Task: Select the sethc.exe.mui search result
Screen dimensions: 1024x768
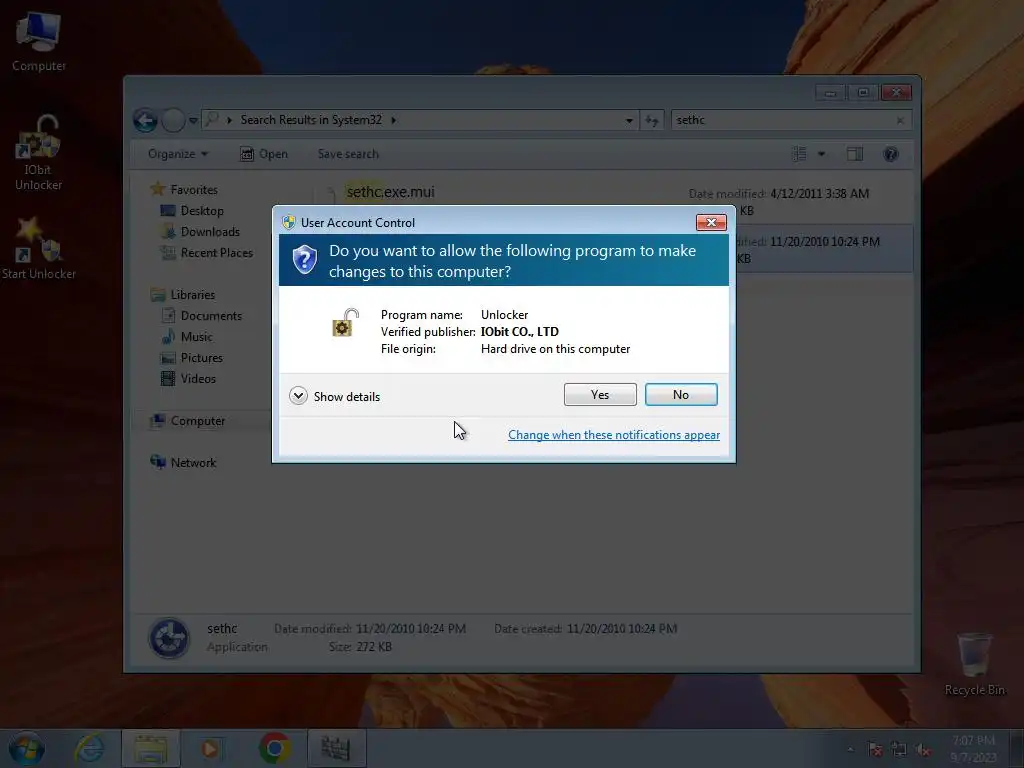Action: 390,192
